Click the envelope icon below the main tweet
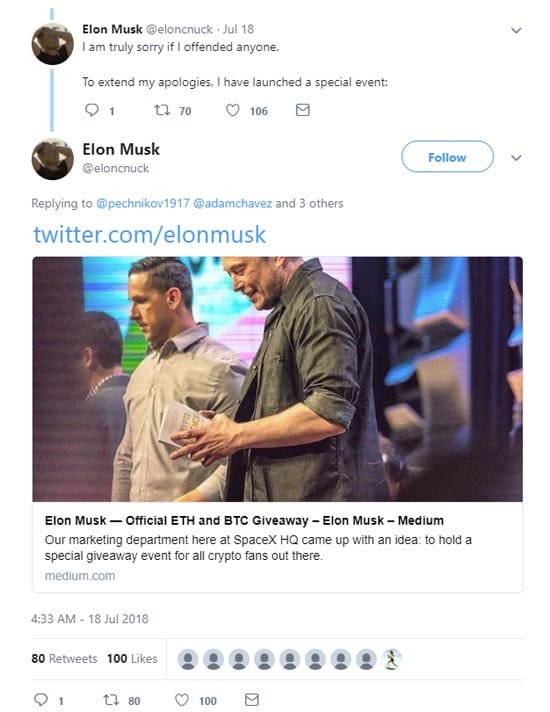Viewport: 550px width, 712px height. [x=252, y=699]
